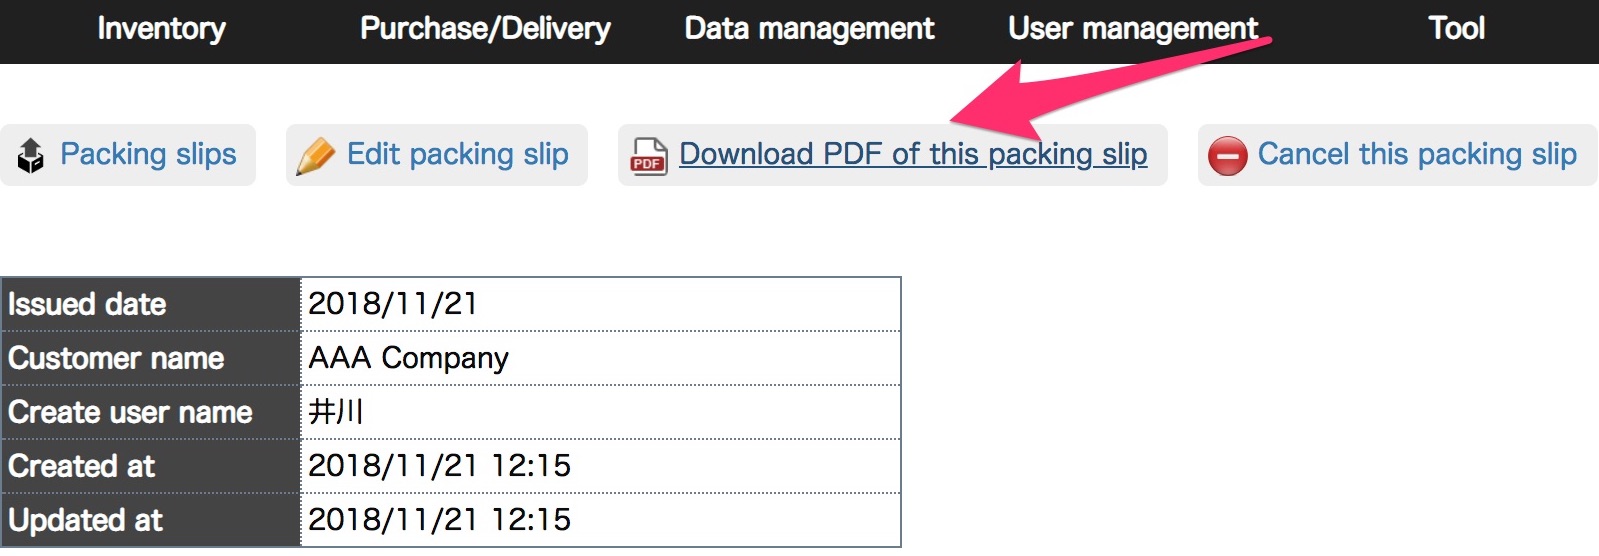The image size is (1599, 556).
Task: Click the Customer name header cell
Action: point(151,358)
